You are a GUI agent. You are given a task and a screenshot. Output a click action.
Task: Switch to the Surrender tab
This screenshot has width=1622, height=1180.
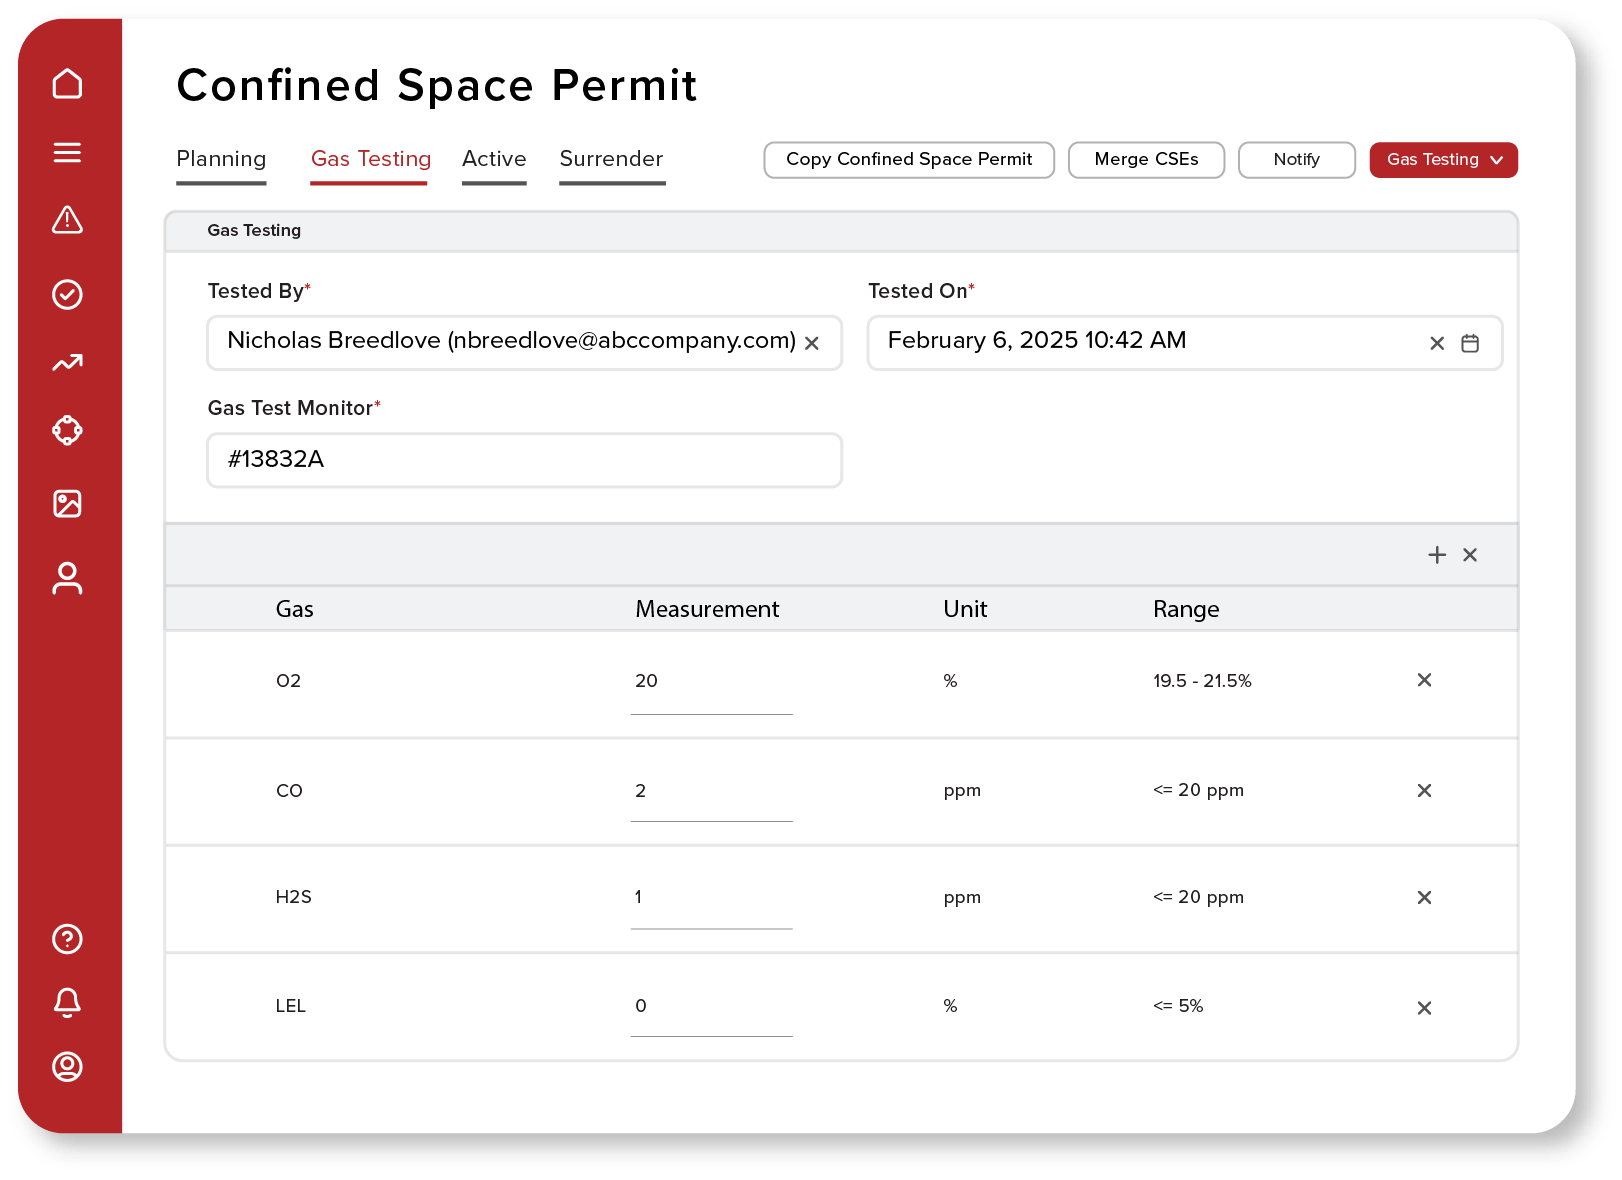point(612,159)
